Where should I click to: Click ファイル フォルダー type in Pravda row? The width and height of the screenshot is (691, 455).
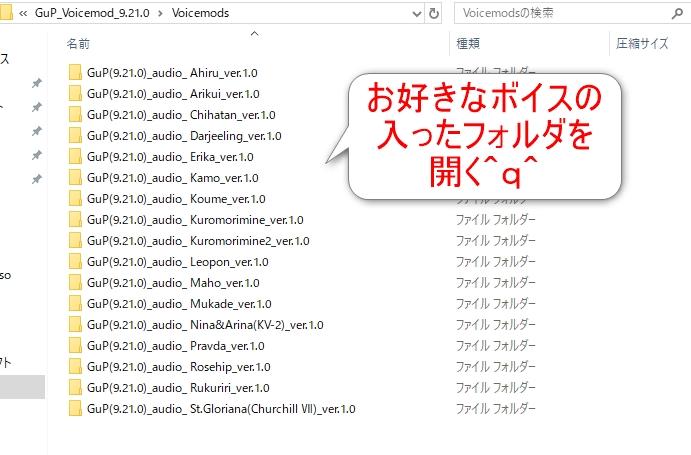pos(495,346)
